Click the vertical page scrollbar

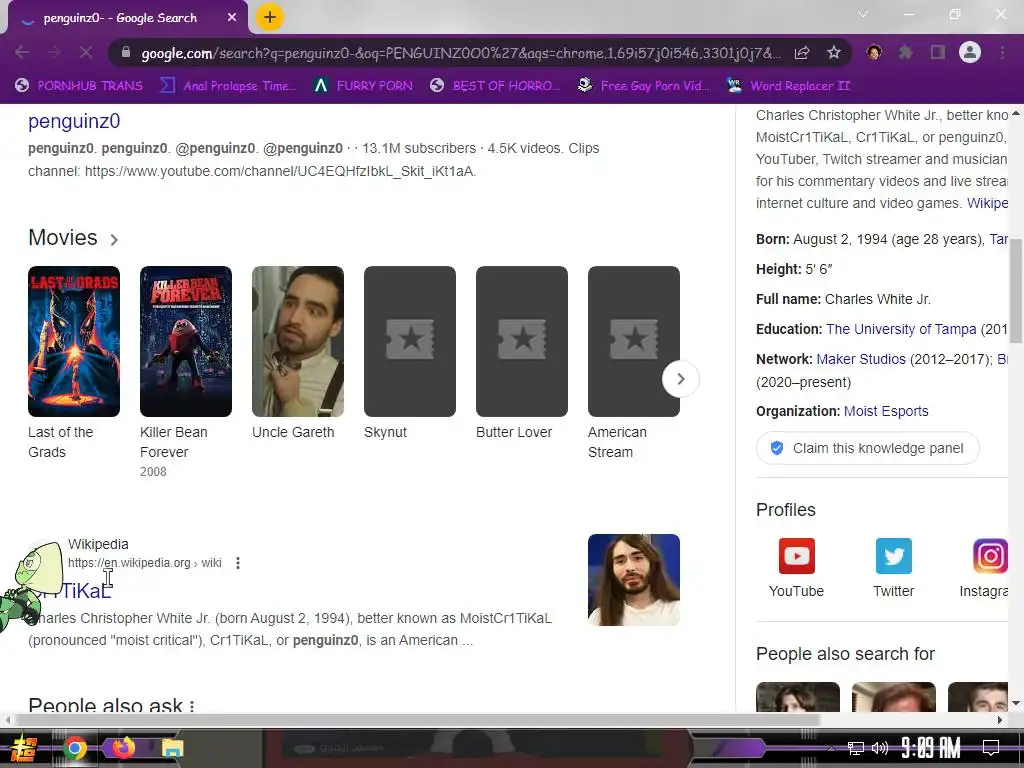click(1016, 291)
